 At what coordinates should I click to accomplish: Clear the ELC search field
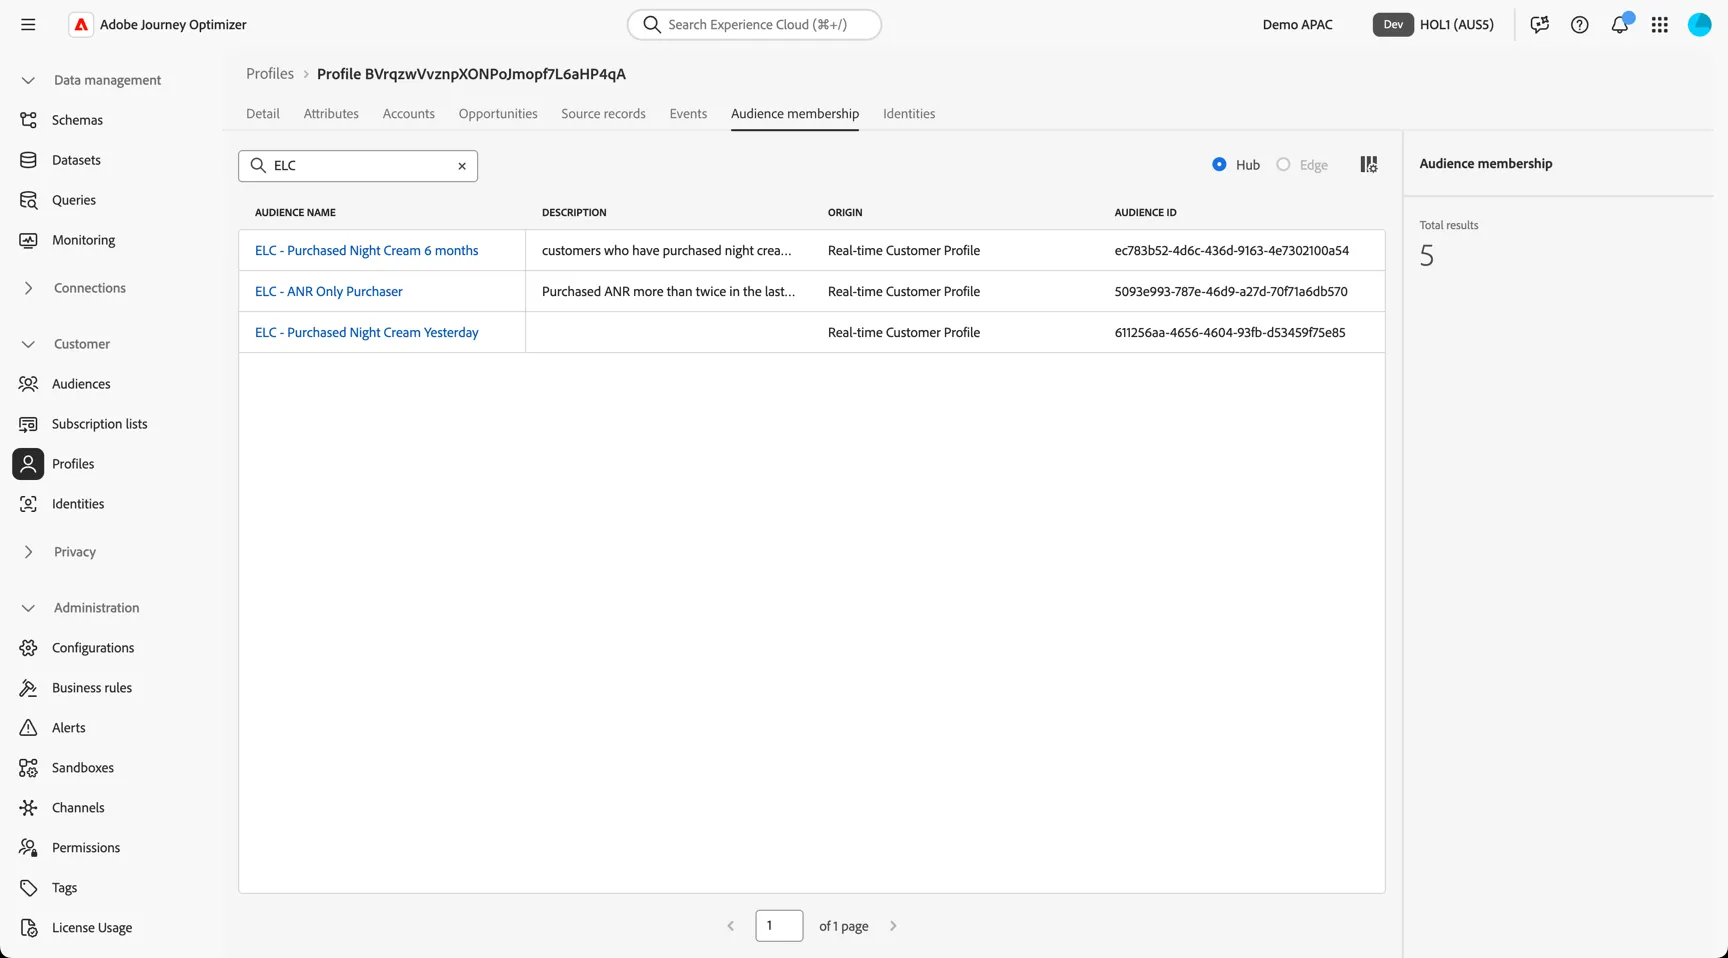[462, 166]
